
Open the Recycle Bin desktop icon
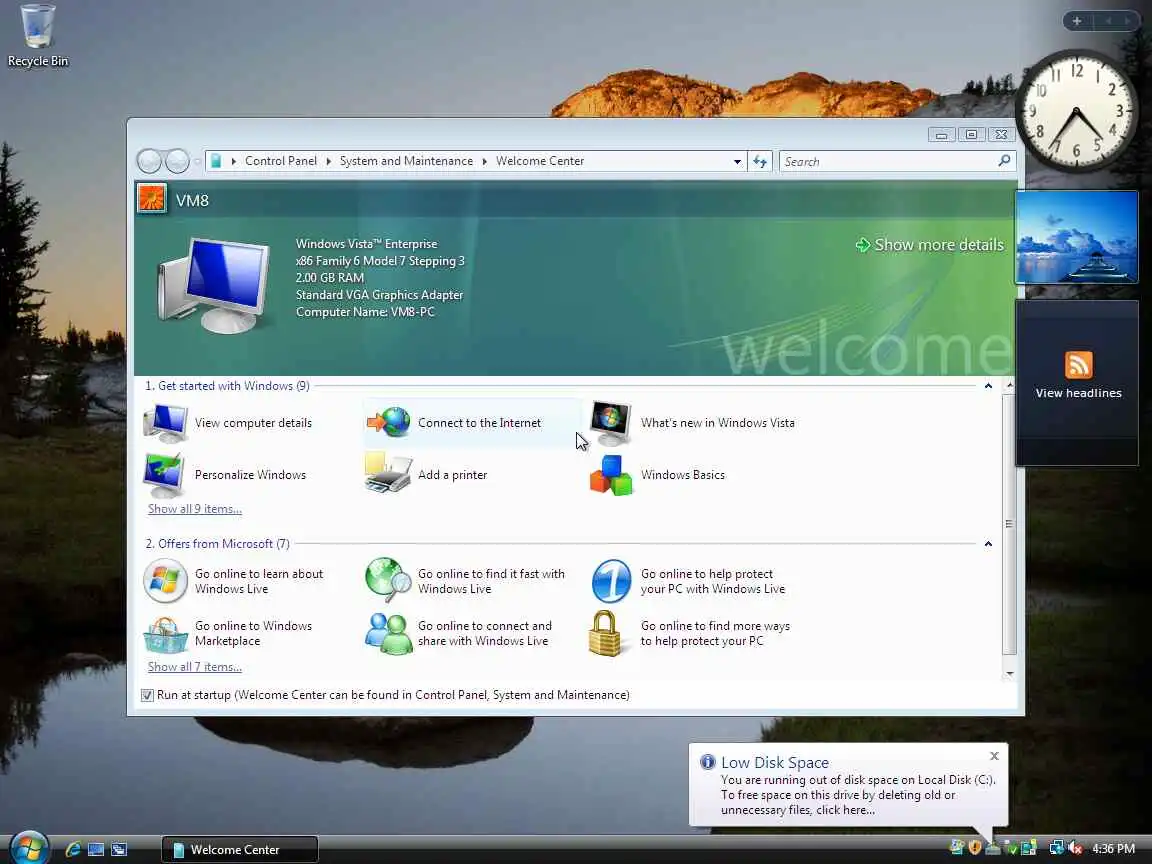[37, 36]
